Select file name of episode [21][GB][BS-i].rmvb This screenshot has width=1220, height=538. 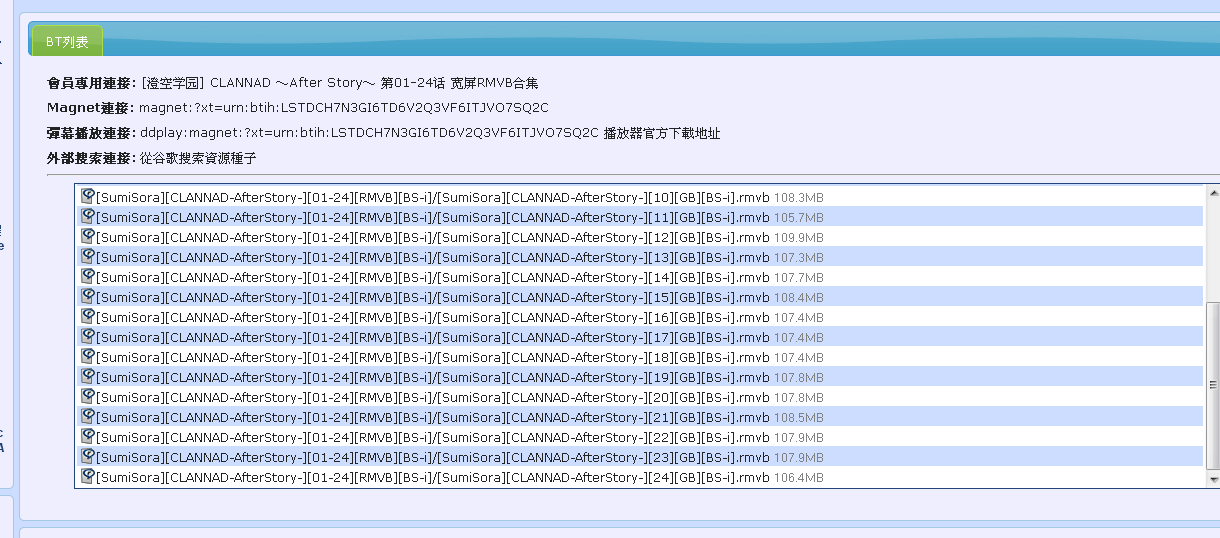[x=433, y=417]
